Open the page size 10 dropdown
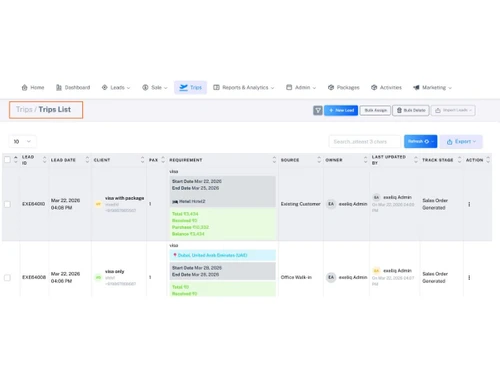This screenshot has width=500, height=375. click(22, 142)
